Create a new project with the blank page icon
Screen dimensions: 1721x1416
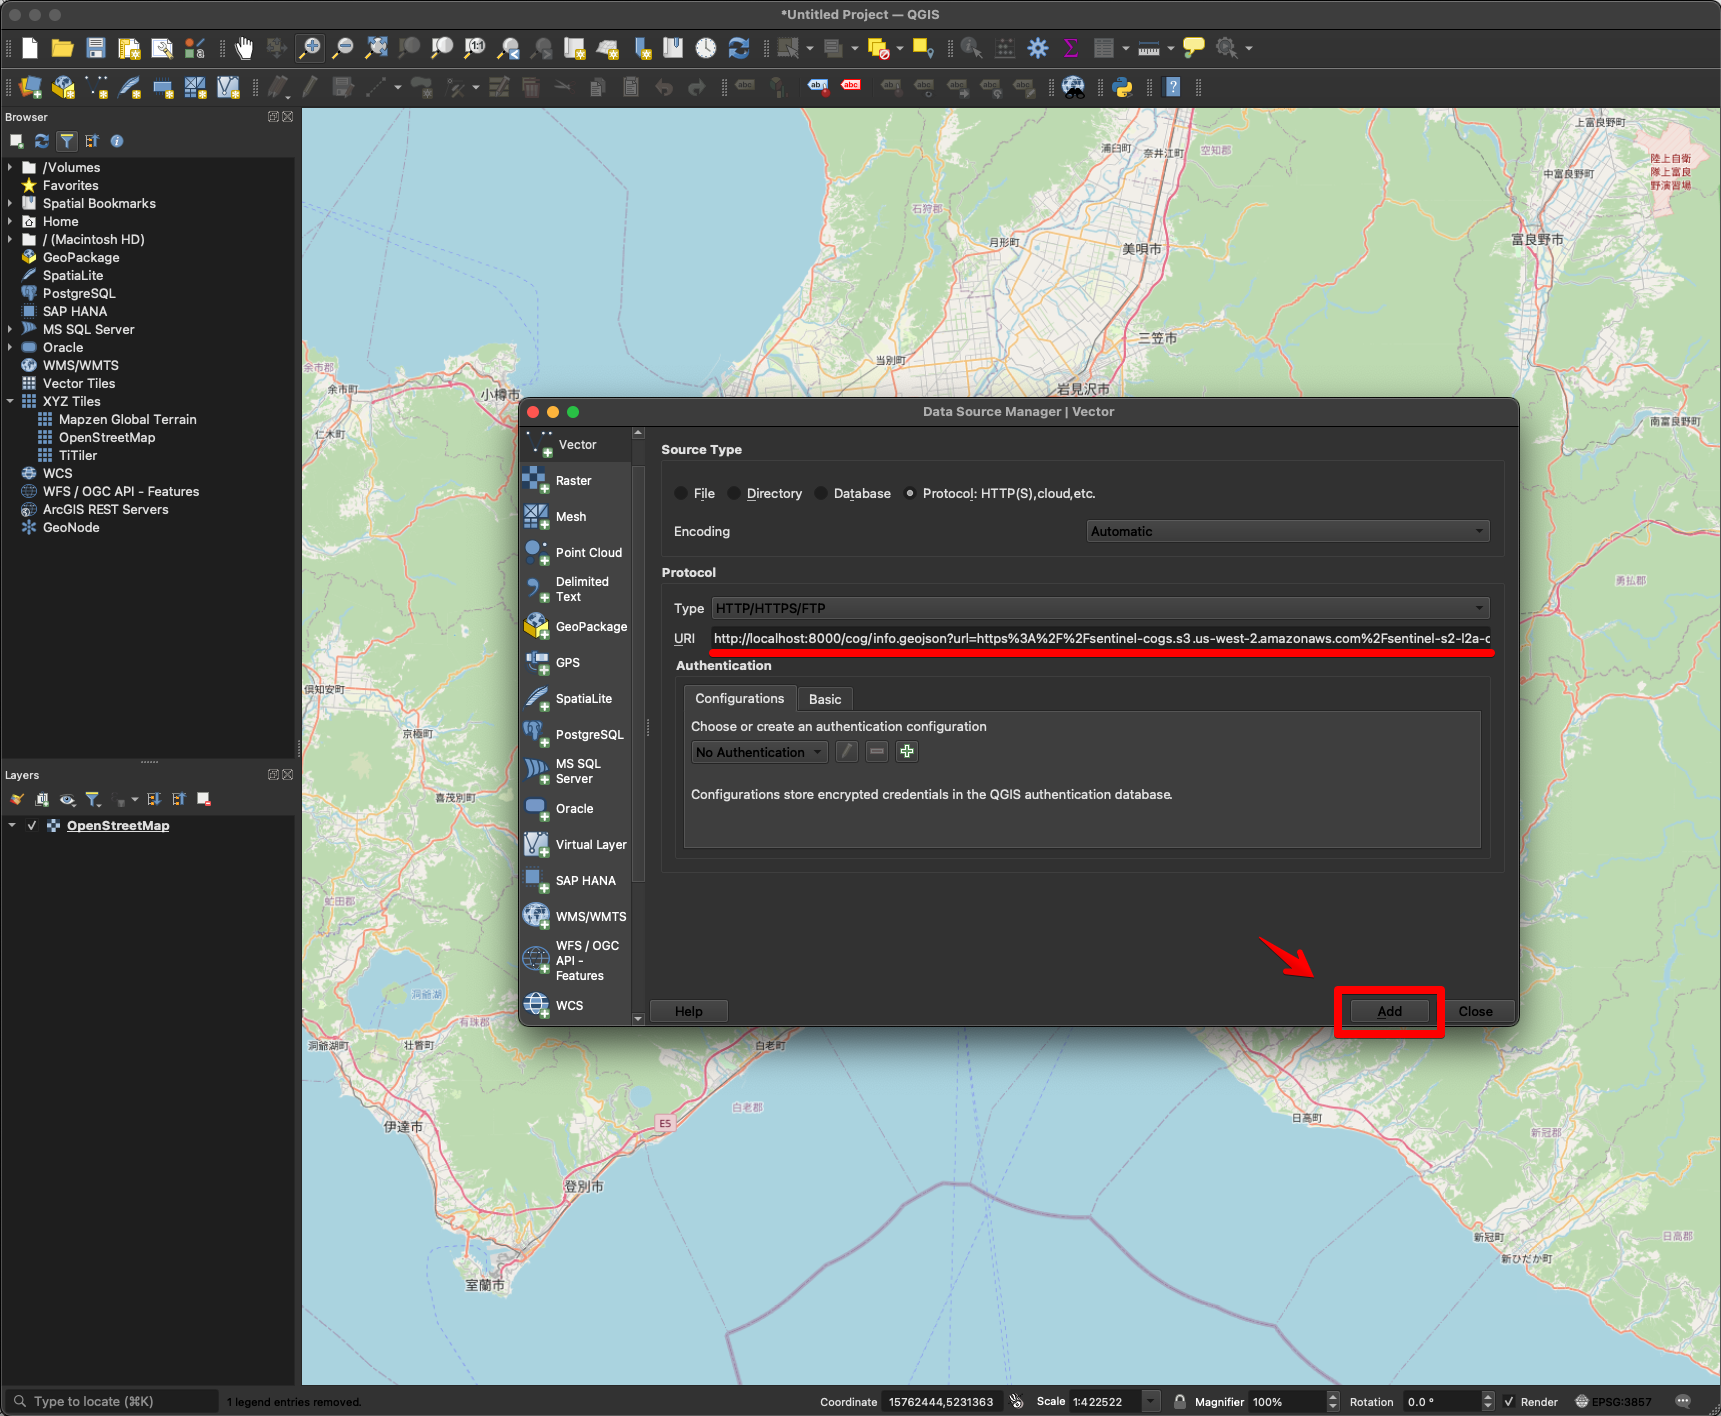30,48
